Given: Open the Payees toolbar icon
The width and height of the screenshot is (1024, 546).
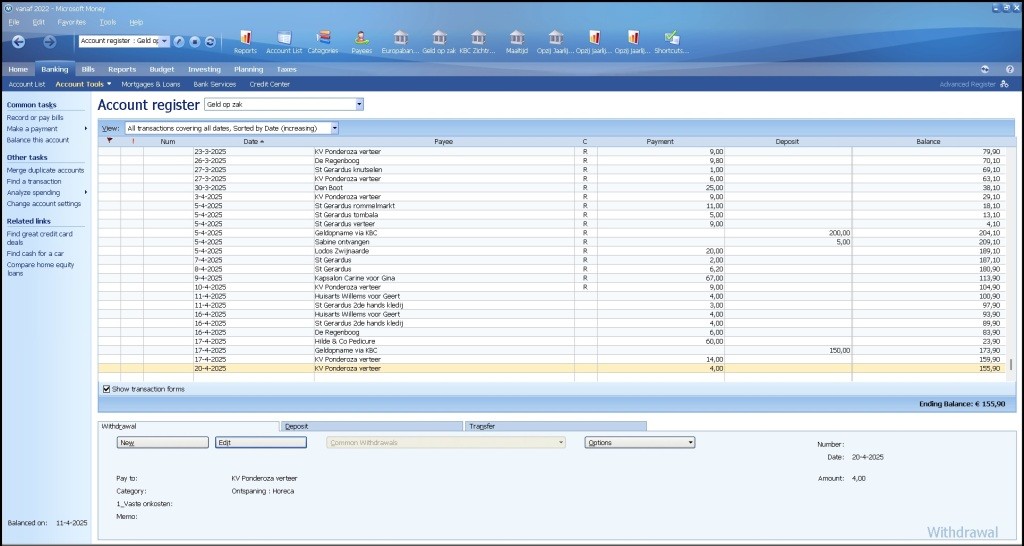Looking at the screenshot, I should click(362, 42).
